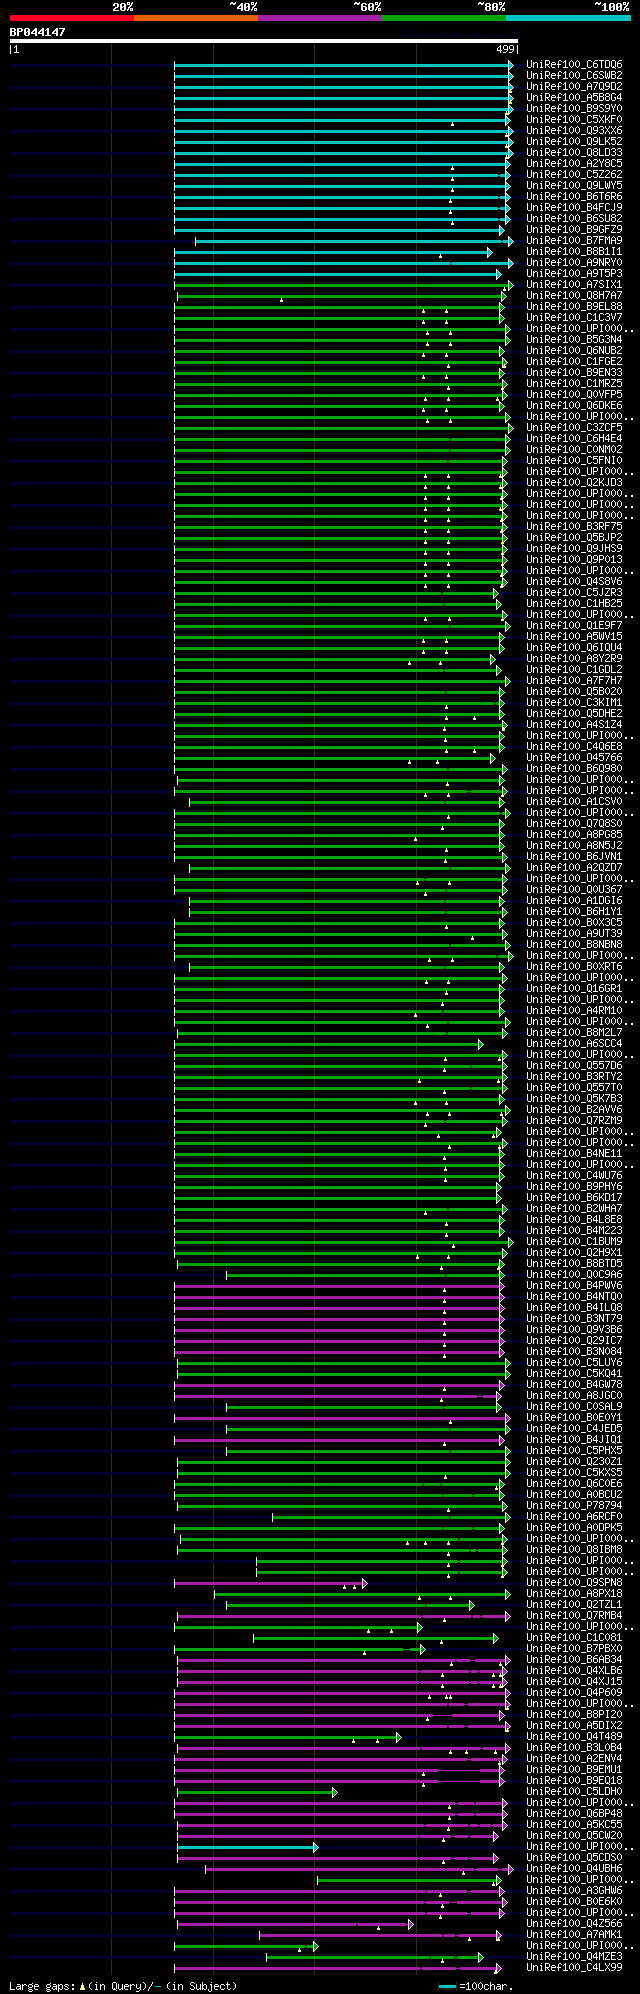640x1994 pixels.
Task: Select the UniRef100_A1CSV0 label
Action: coord(574,801)
